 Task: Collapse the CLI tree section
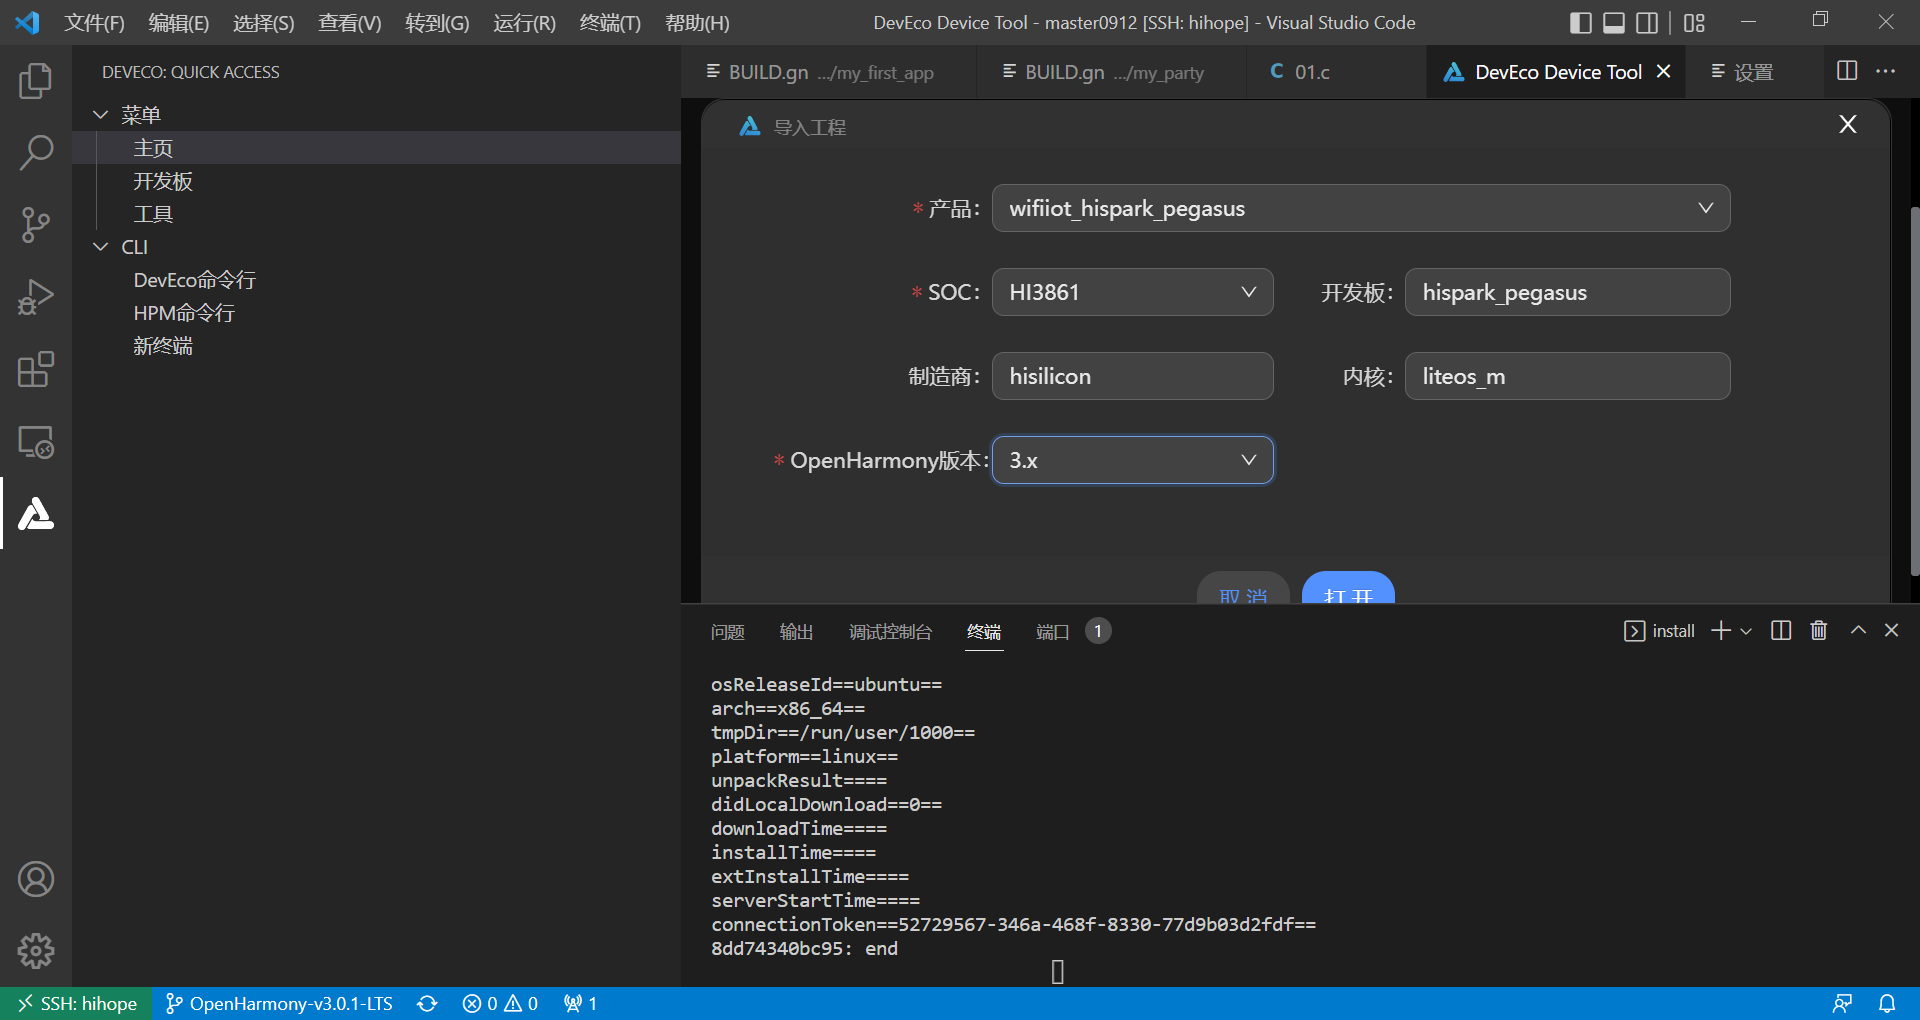(100, 246)
